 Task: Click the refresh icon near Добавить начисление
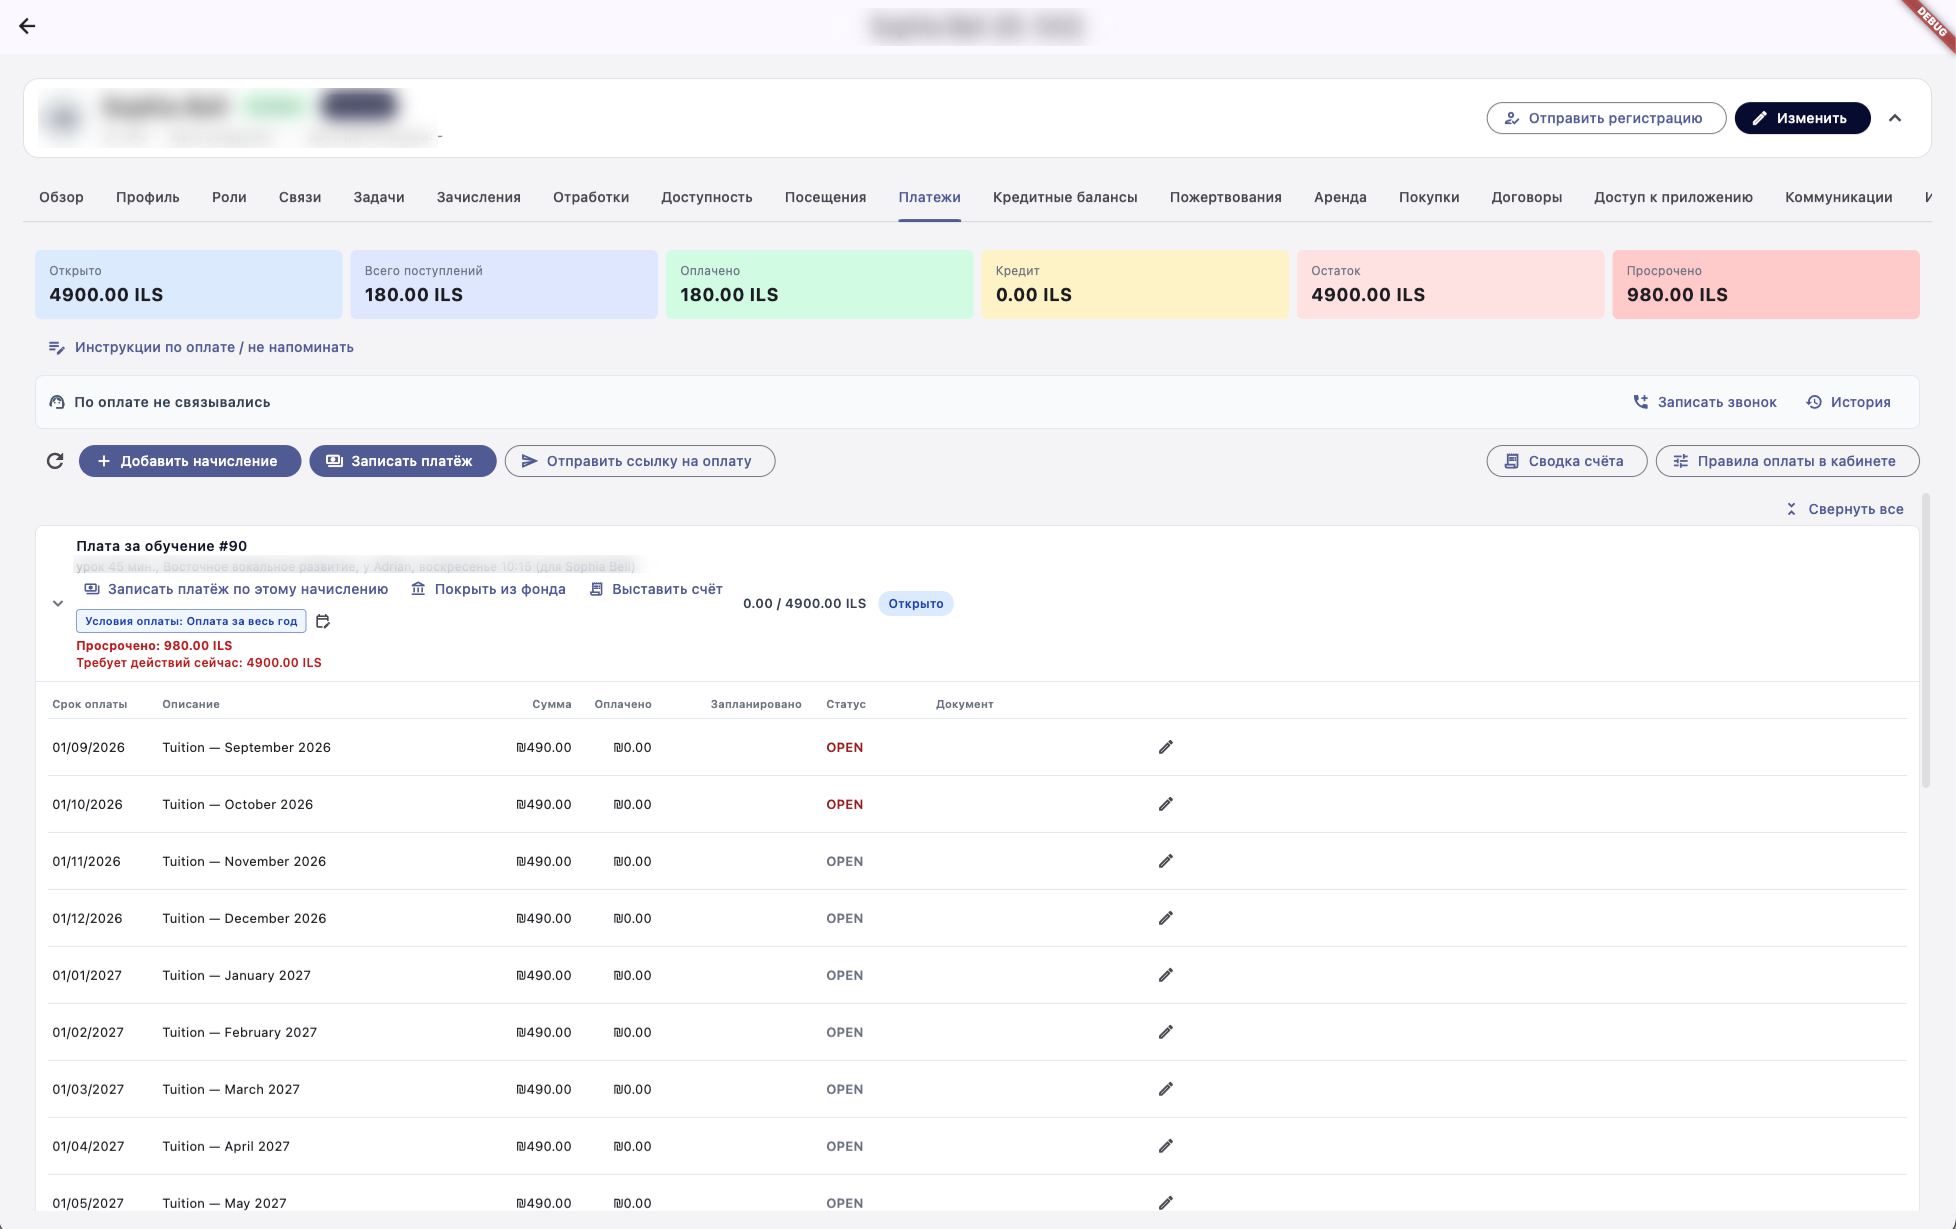tap(55, 461)
